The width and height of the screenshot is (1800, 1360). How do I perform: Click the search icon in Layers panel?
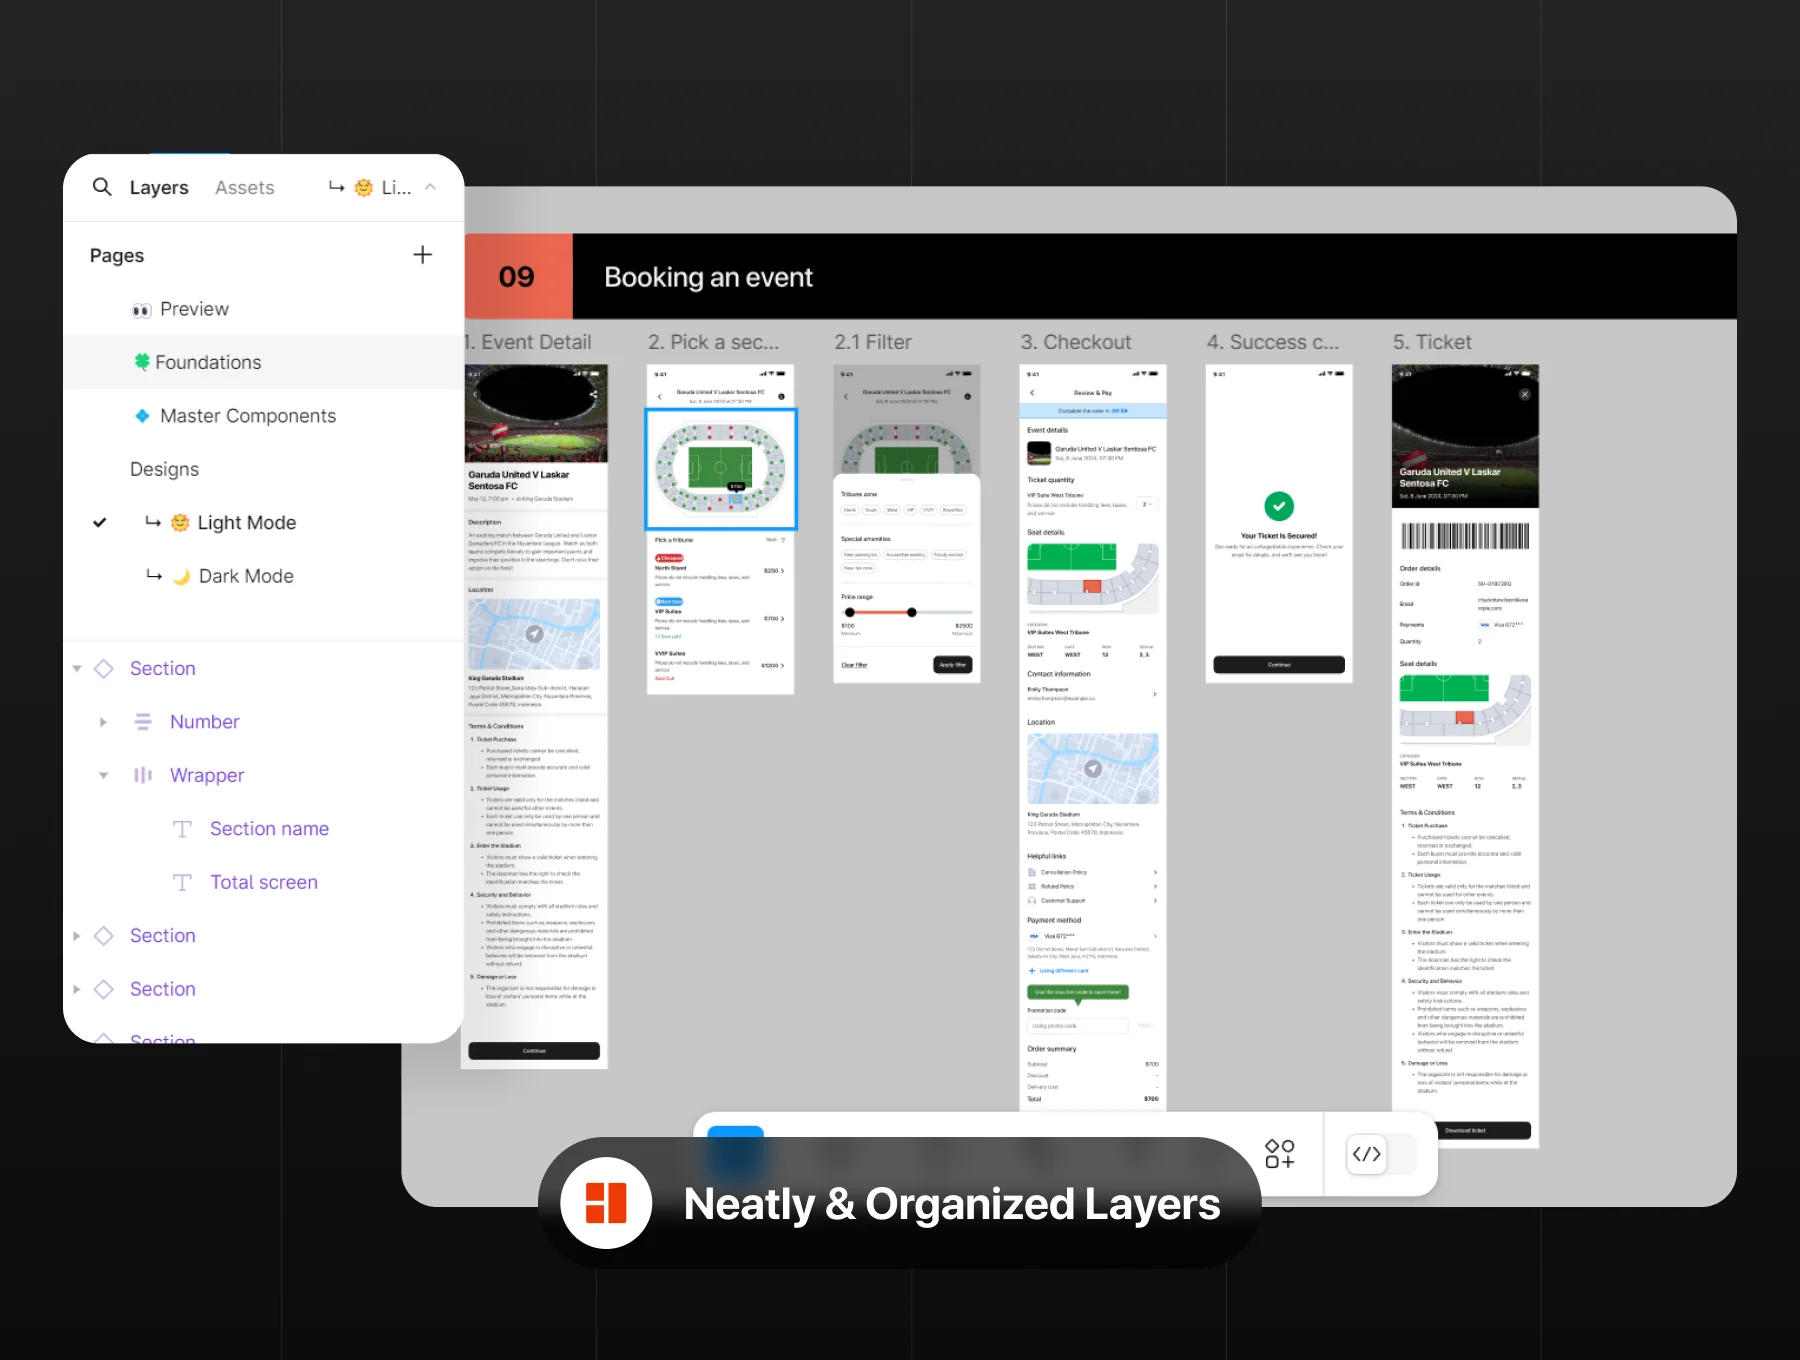102,186
